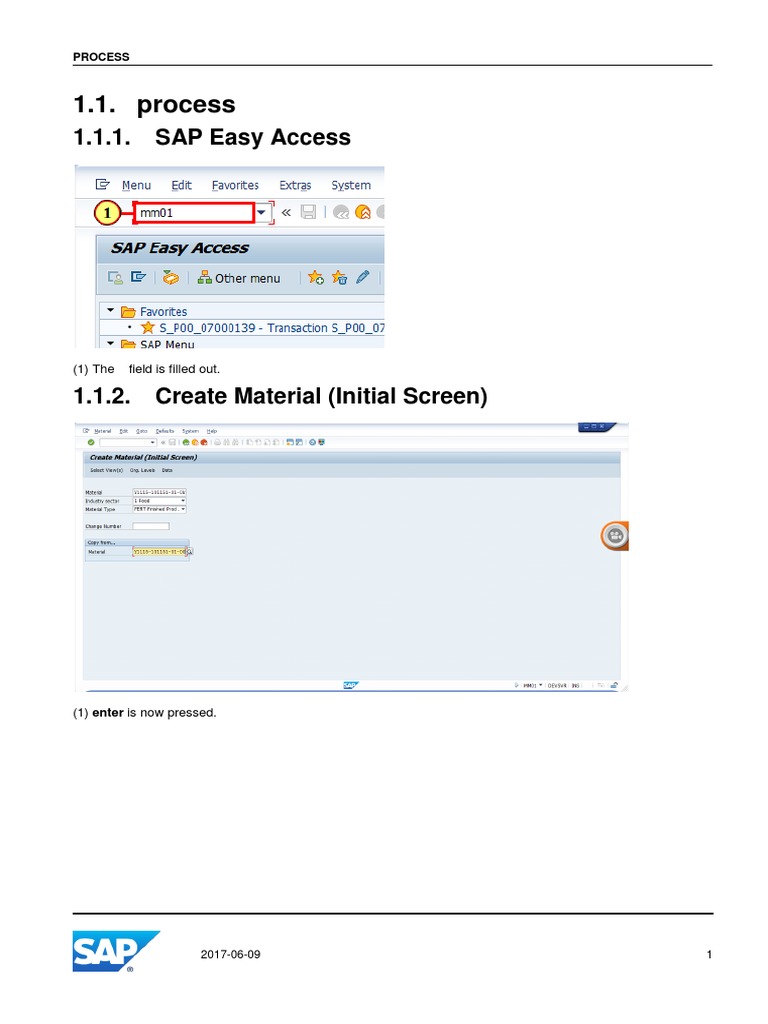Click the Org. Levels button
768x1024 pixels.
coord(142,470)
